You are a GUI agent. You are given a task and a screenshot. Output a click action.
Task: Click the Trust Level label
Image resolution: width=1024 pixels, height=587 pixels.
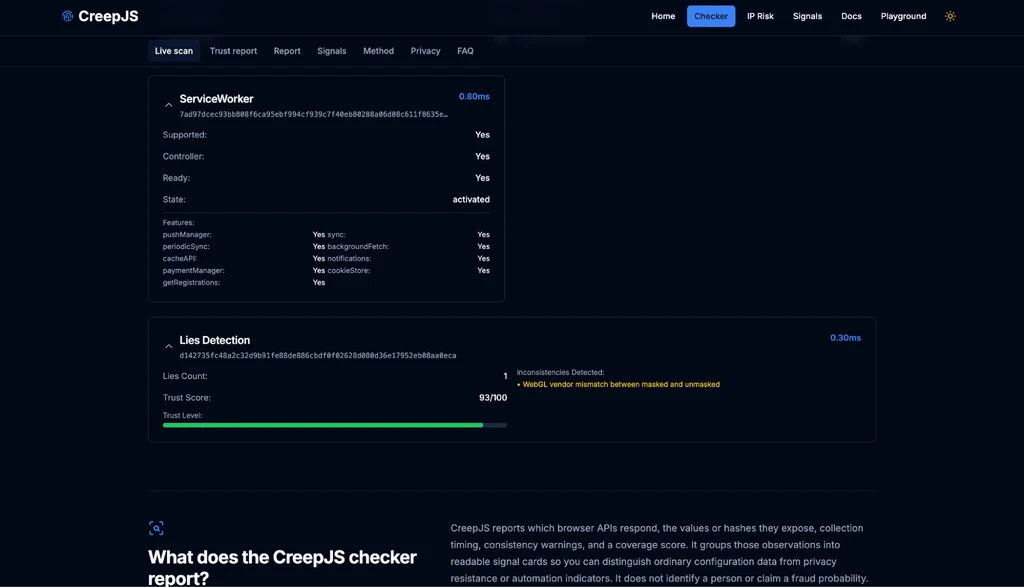pyautogui.click(x=182, y=415)
